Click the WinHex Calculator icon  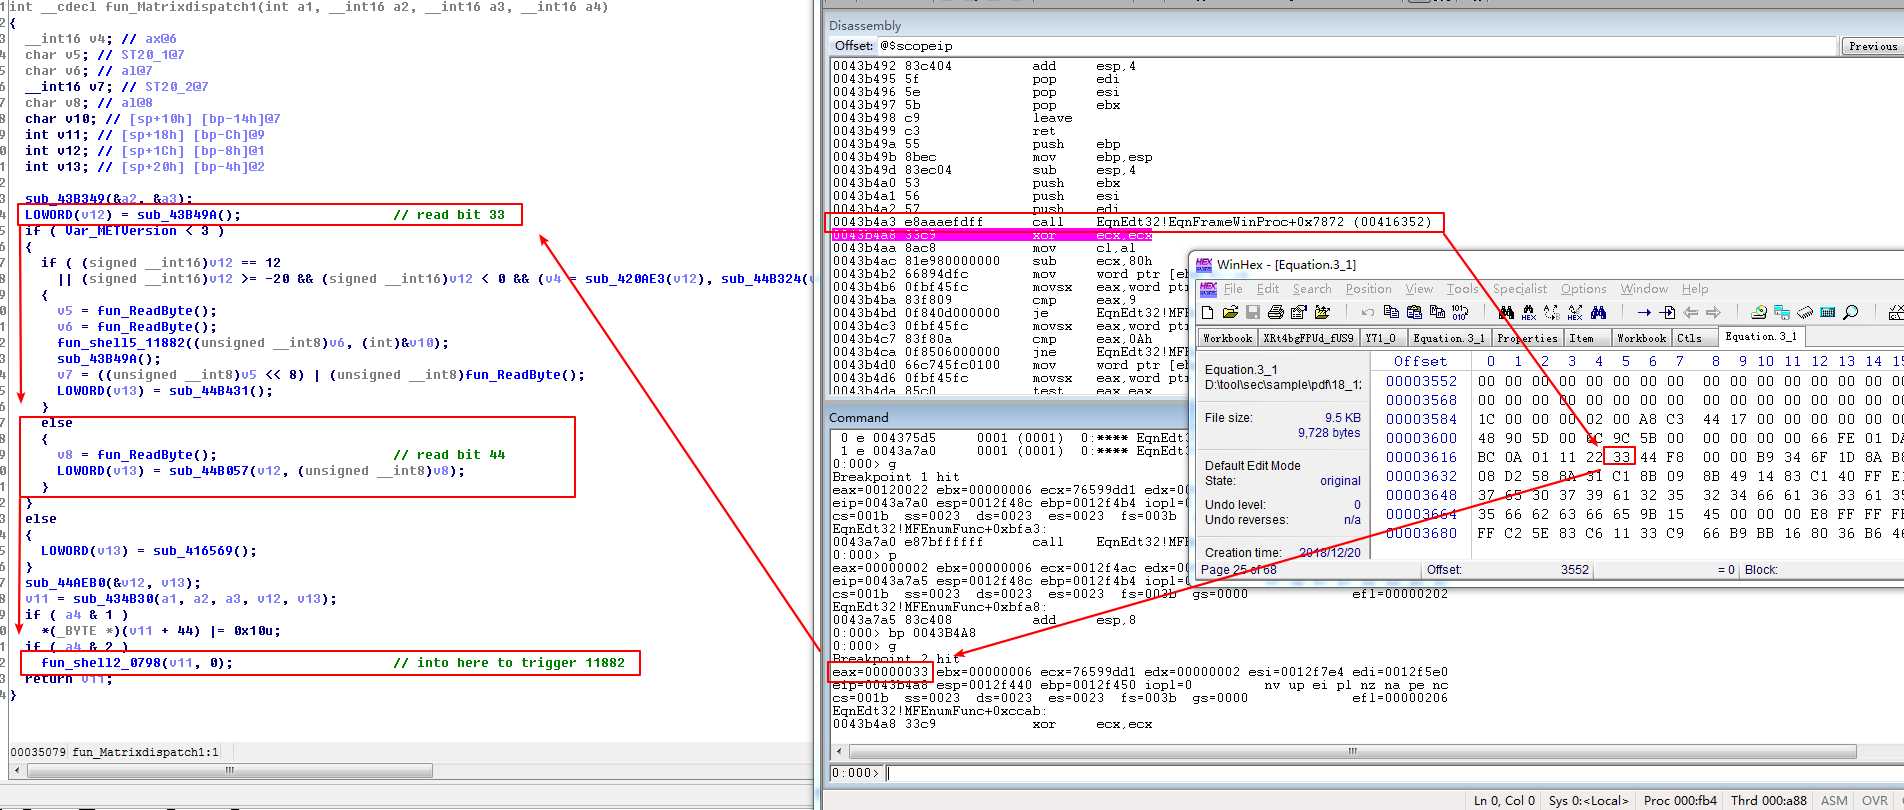(1828, 313)
